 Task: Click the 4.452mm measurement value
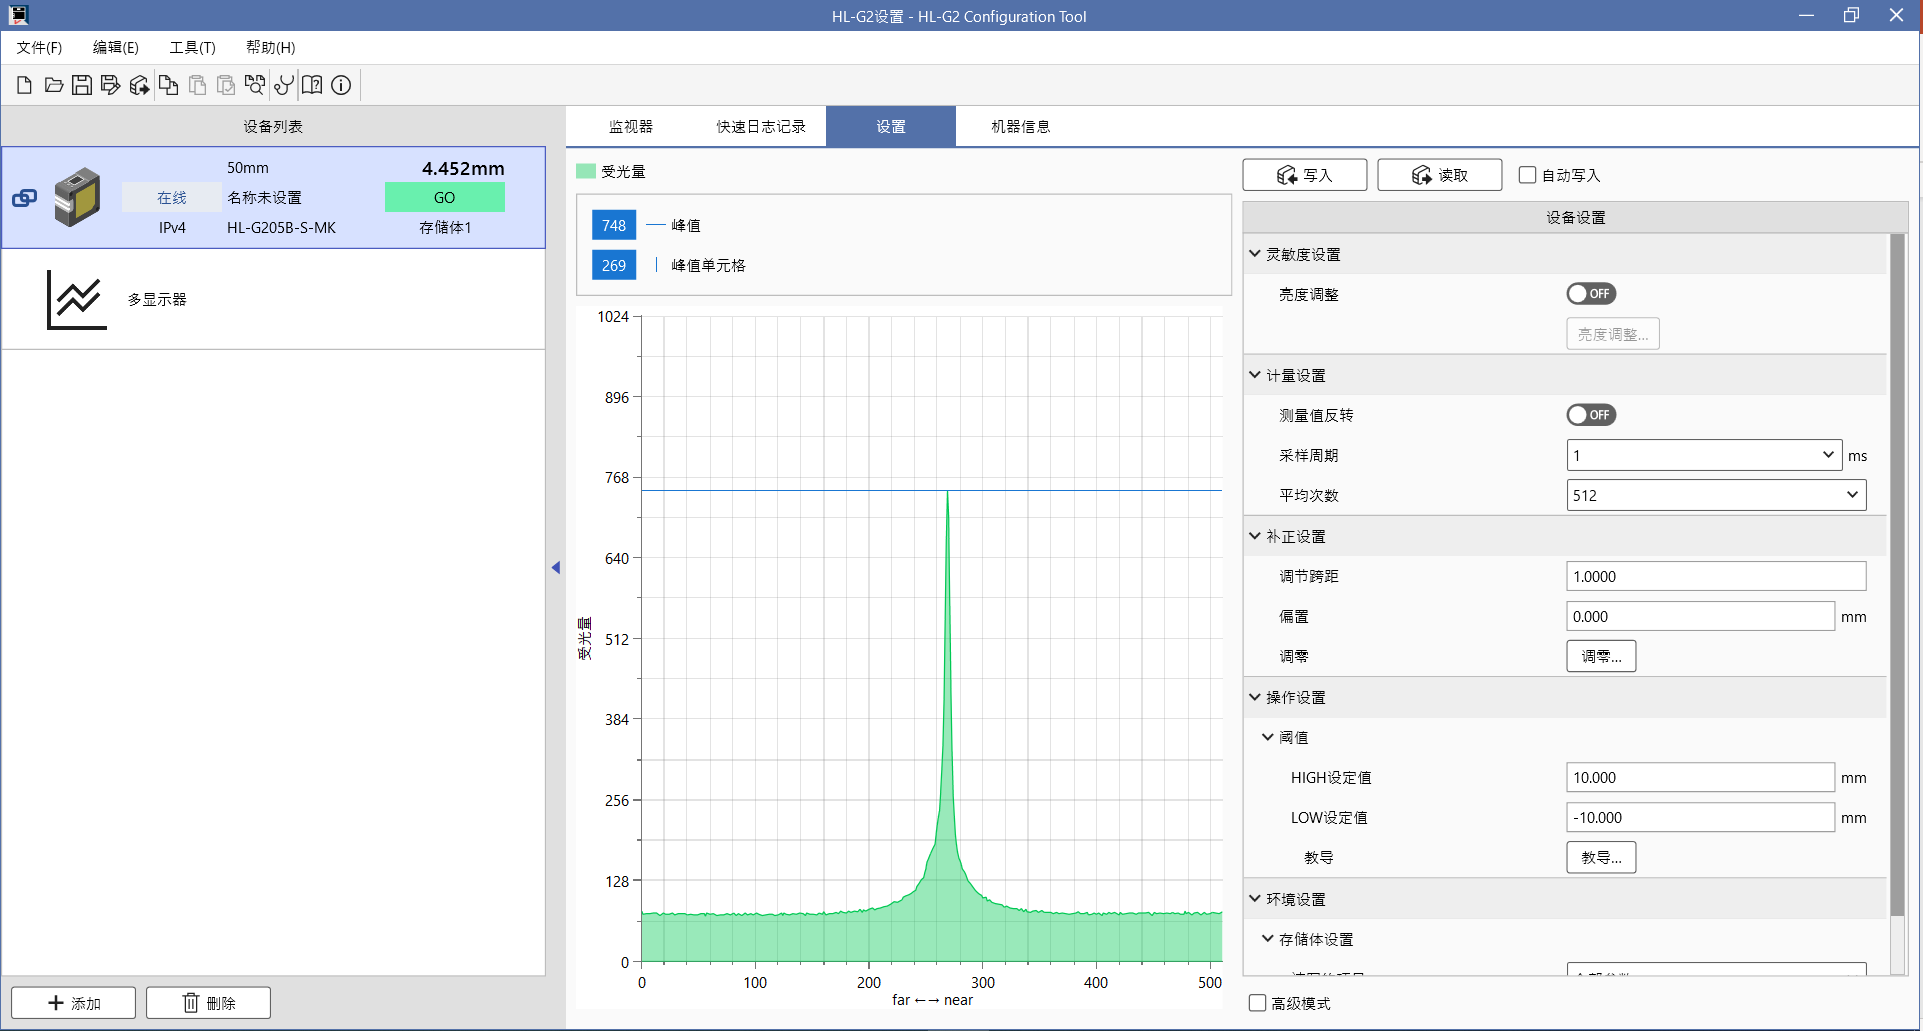463,168
